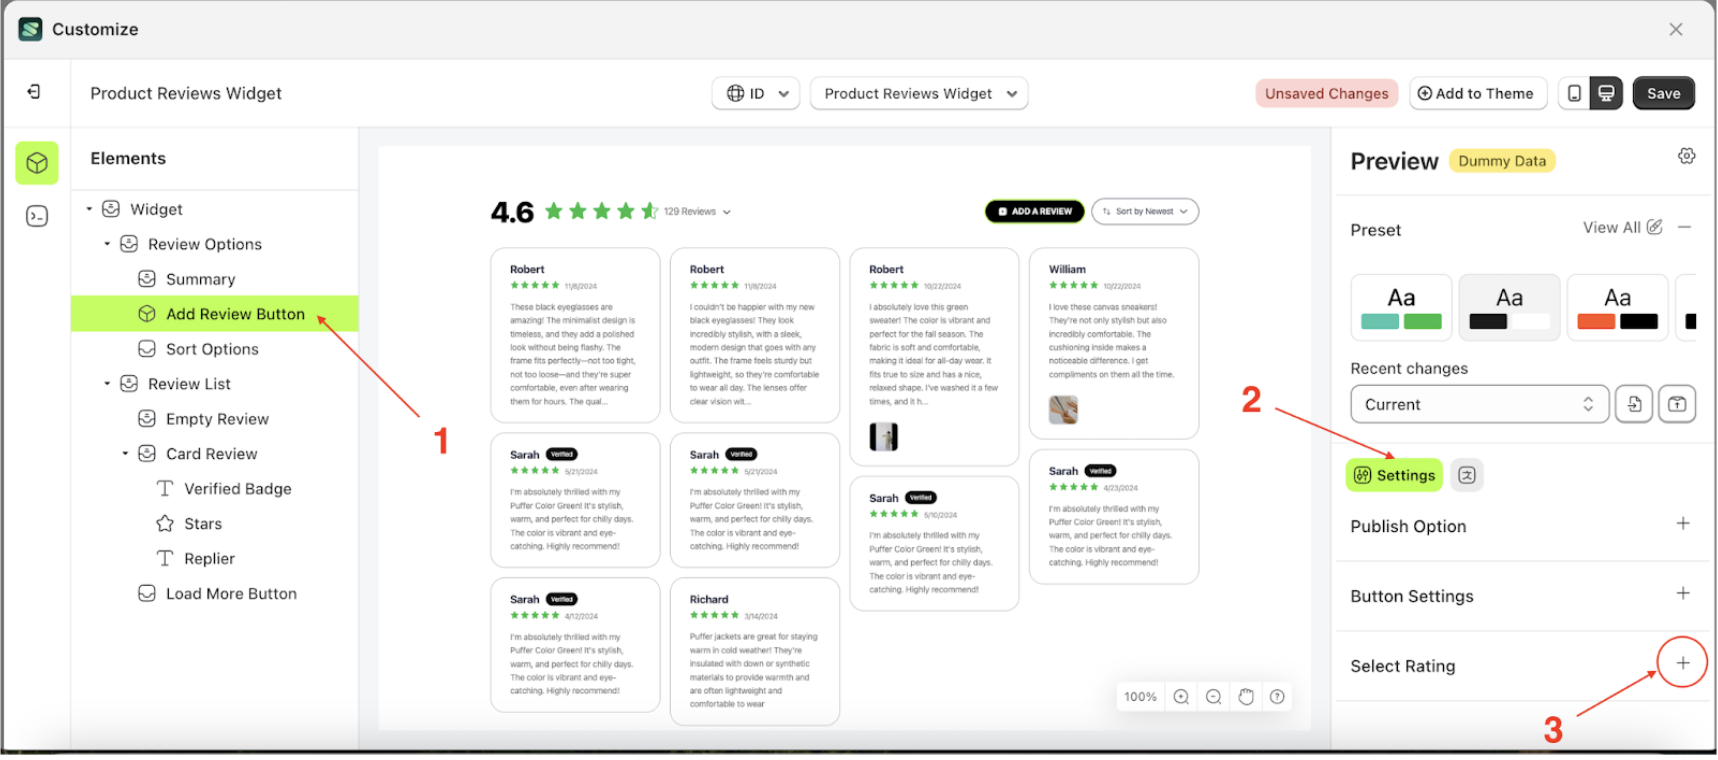Expand the Button Settings section
Viewport: 1718px width, 760px height.
point(1683,594)
